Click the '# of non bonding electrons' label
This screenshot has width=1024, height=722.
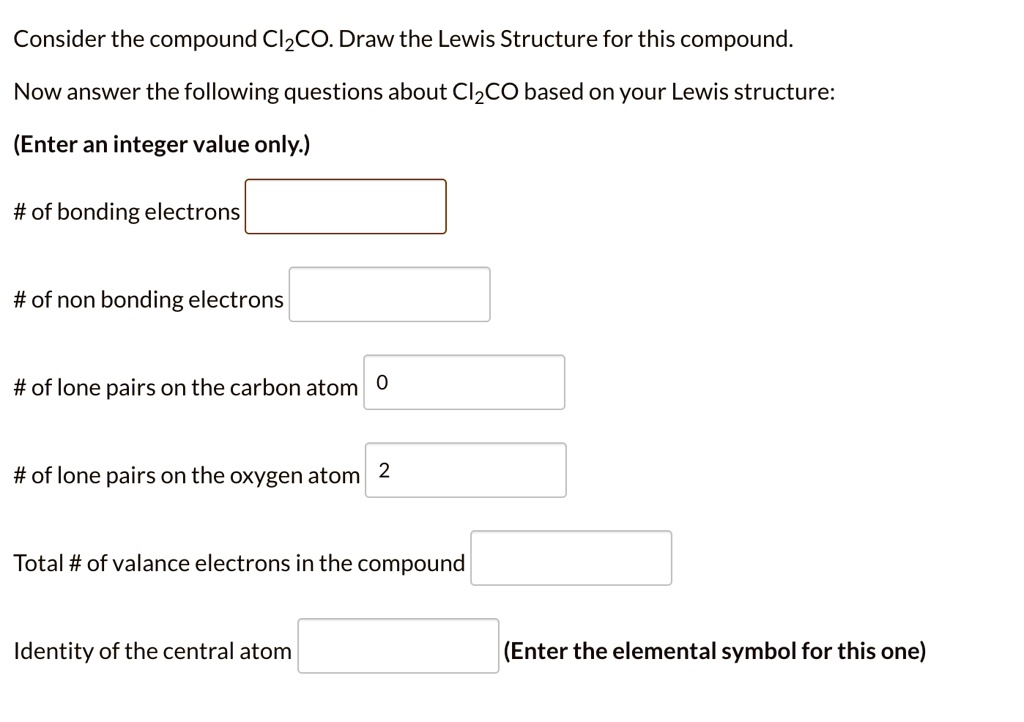pyautogui.click(x=147, y=298)
